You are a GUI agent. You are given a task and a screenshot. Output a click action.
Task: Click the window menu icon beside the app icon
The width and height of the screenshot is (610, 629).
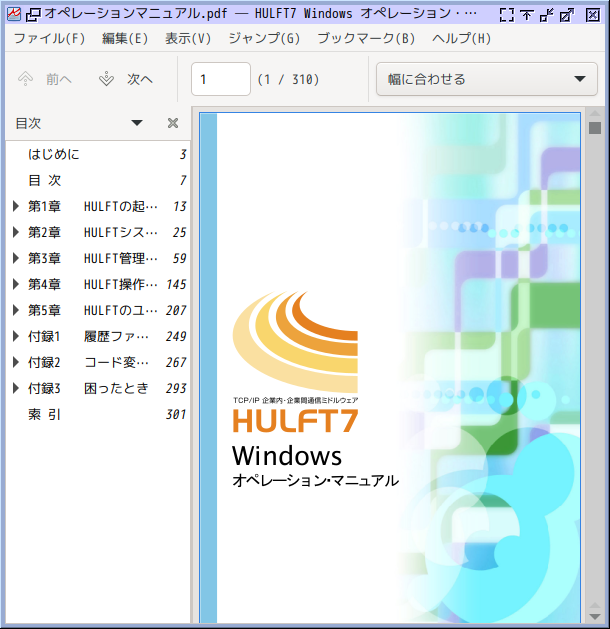point(33,15)
